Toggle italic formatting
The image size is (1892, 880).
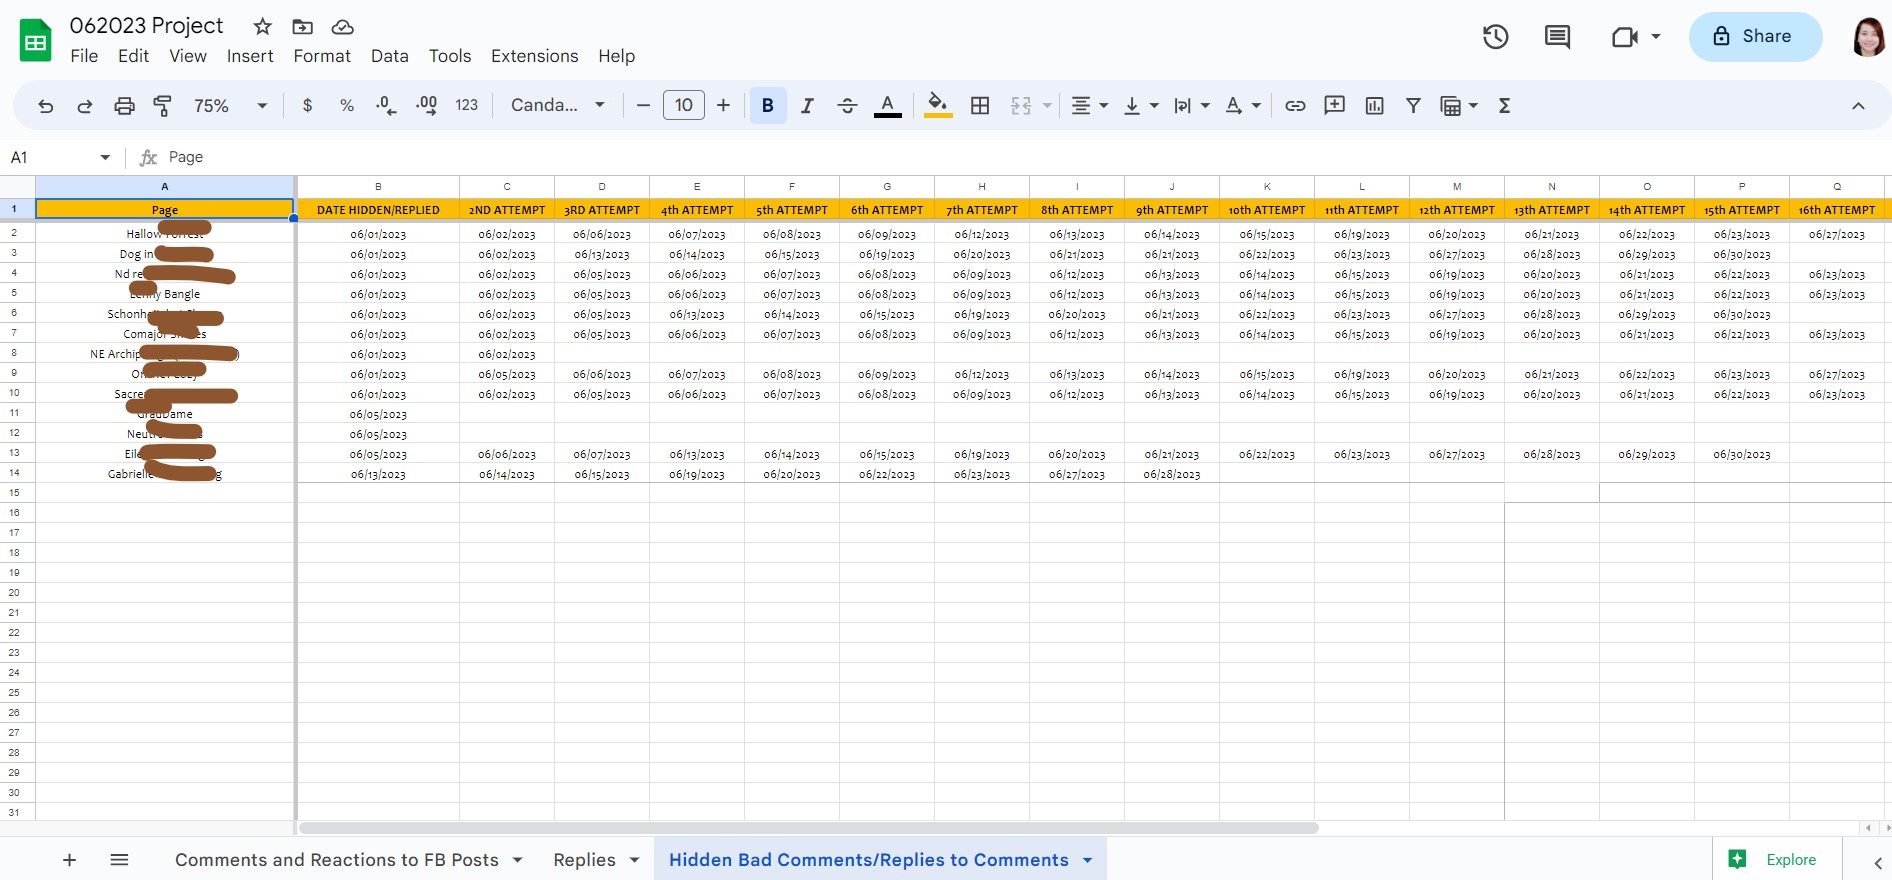(807, 105)
